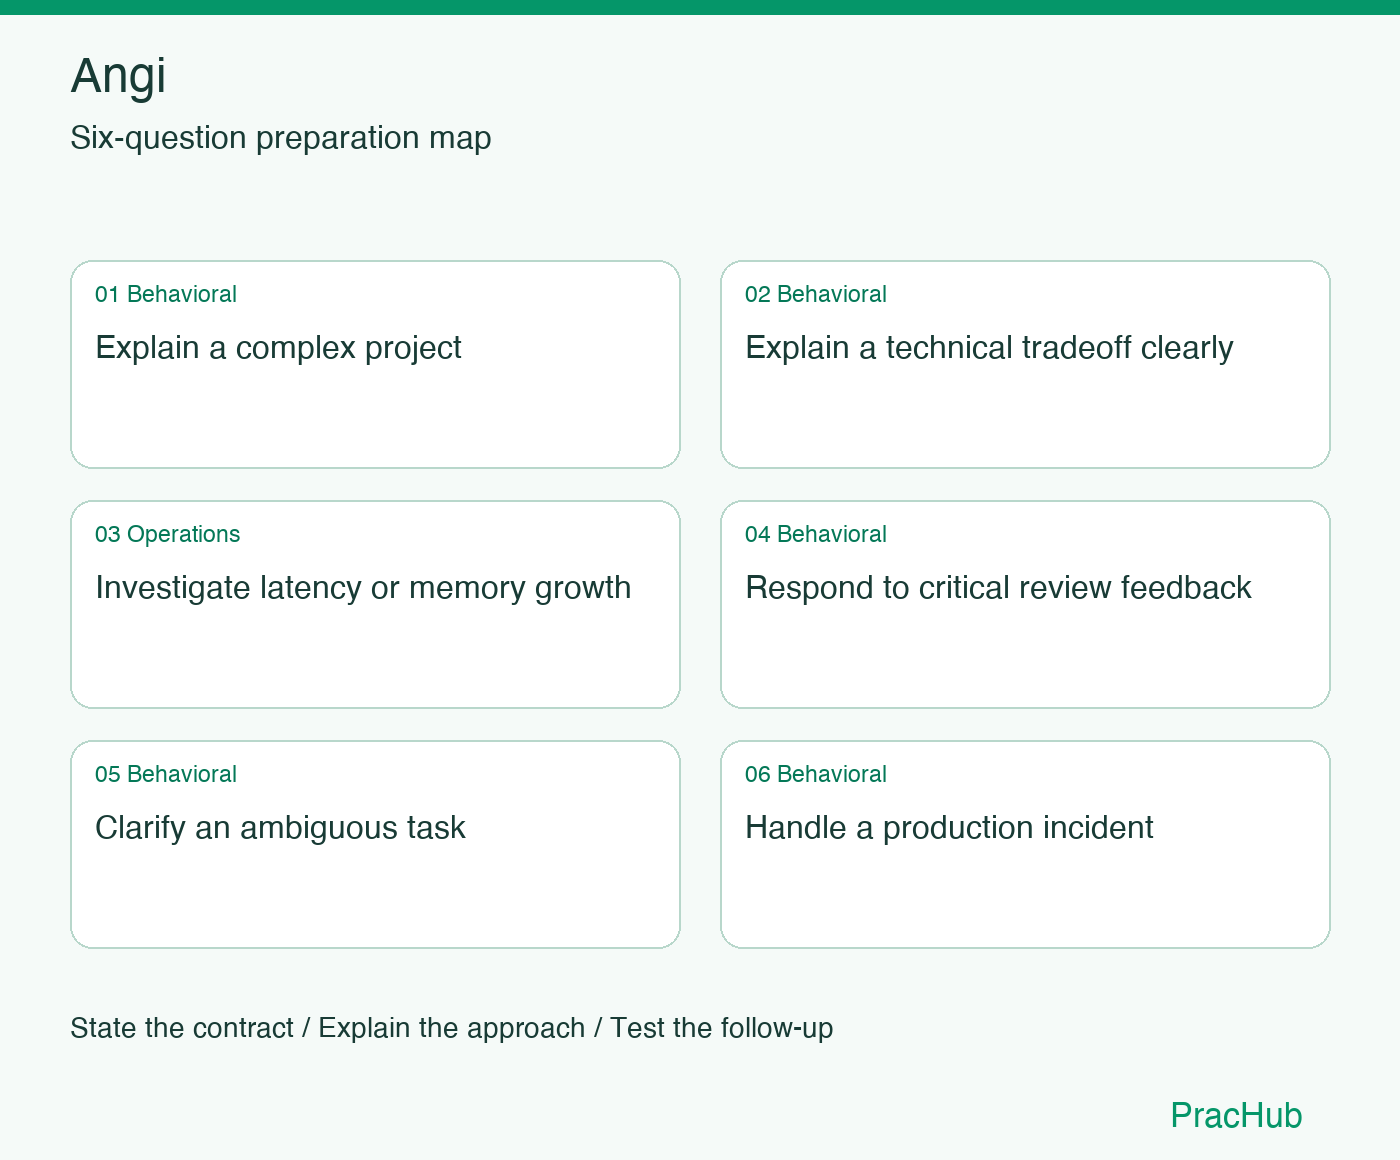The image size is (1400, 1160).
Task: Click the '05 Behavioral' label
Action: pyautogui.click(x=166, y=774)
